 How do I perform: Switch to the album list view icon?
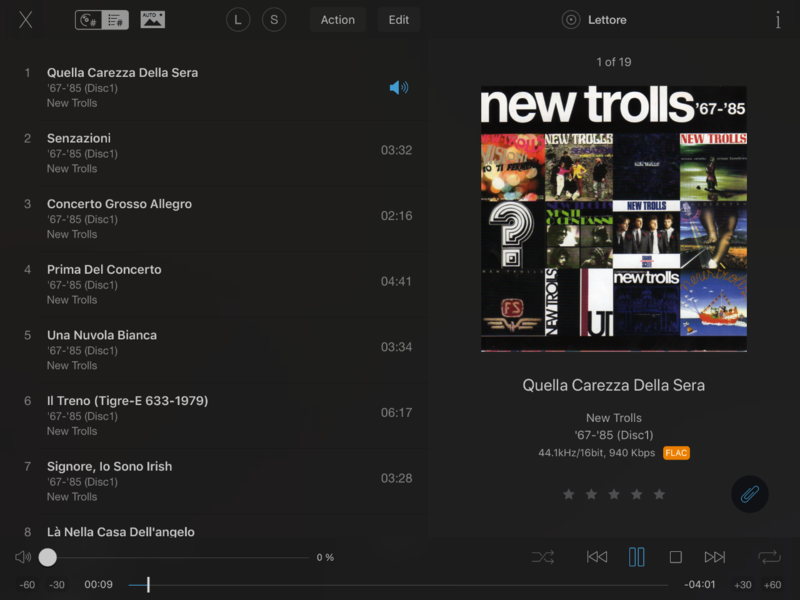point(89,20)
